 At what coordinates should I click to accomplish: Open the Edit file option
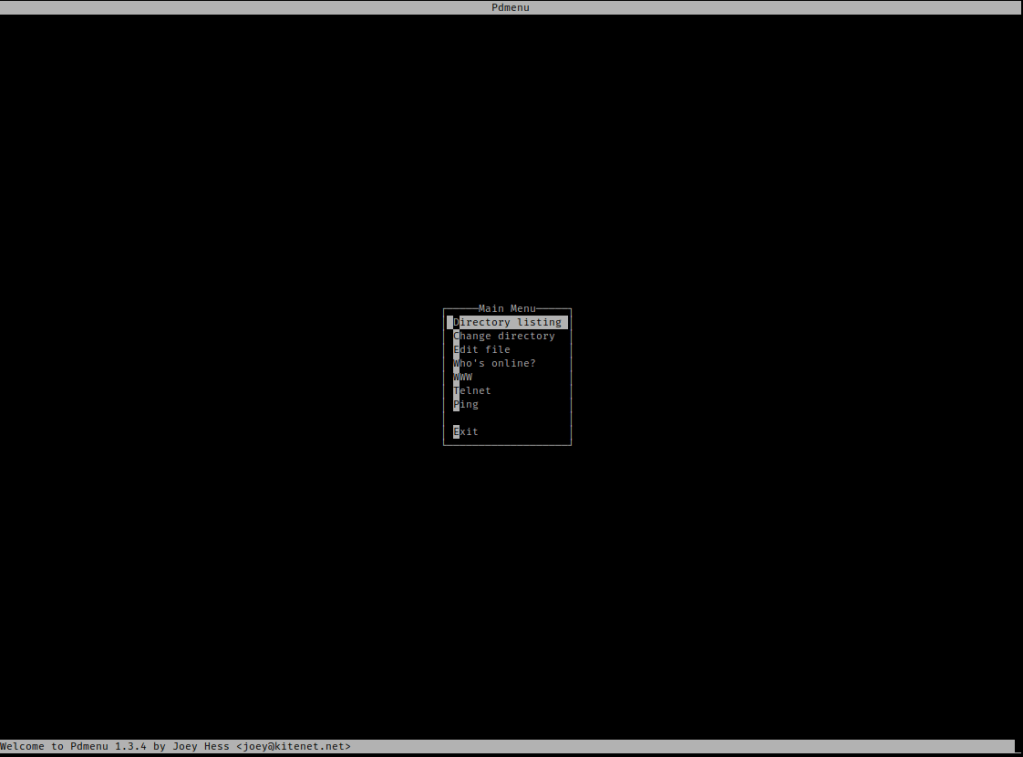482,350
